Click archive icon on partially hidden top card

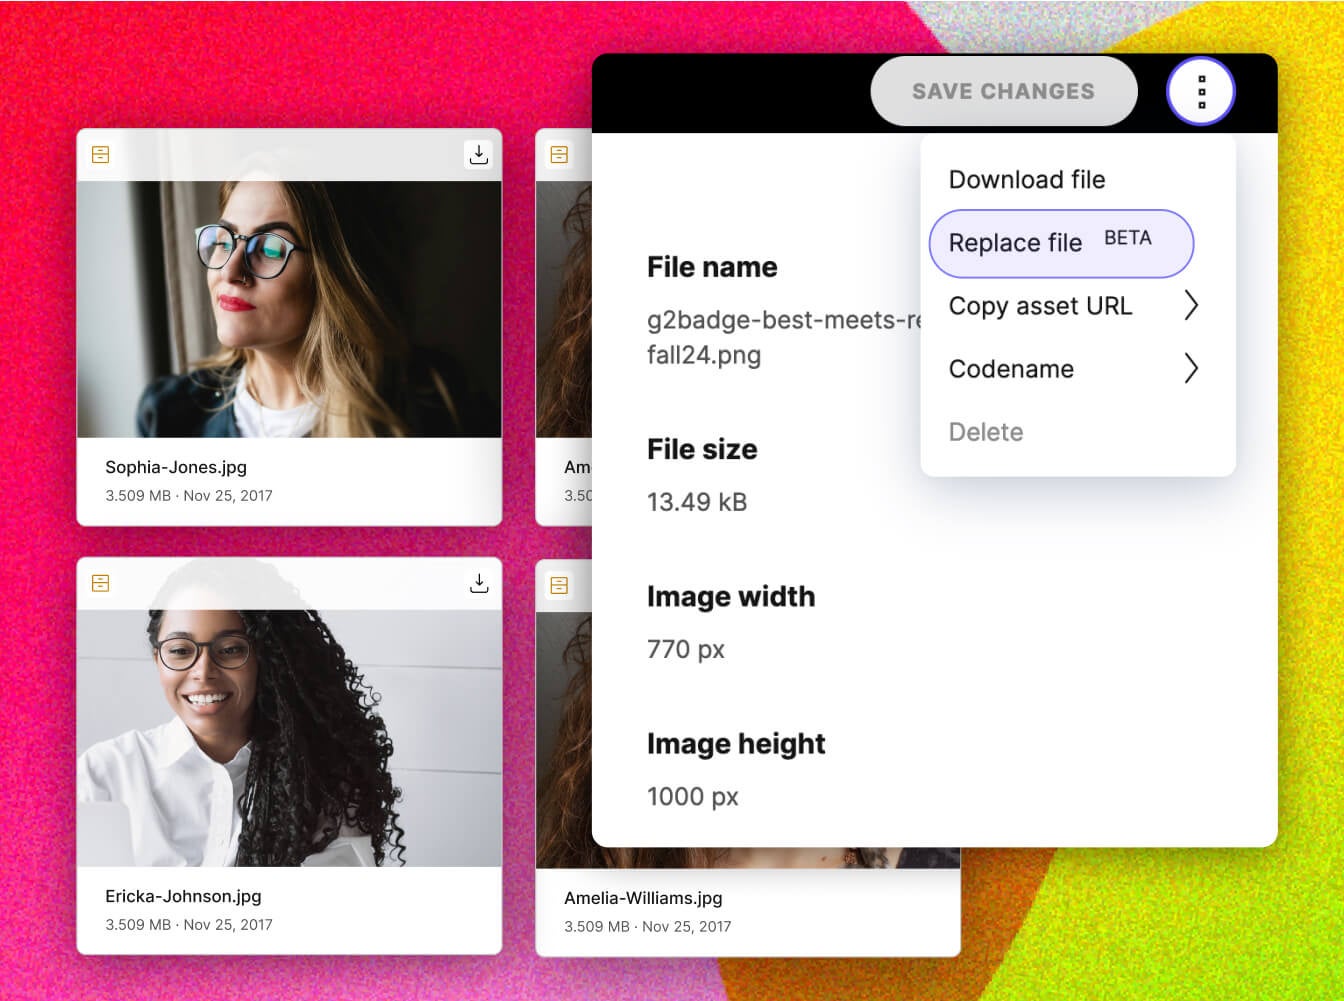tap(559, 155)
